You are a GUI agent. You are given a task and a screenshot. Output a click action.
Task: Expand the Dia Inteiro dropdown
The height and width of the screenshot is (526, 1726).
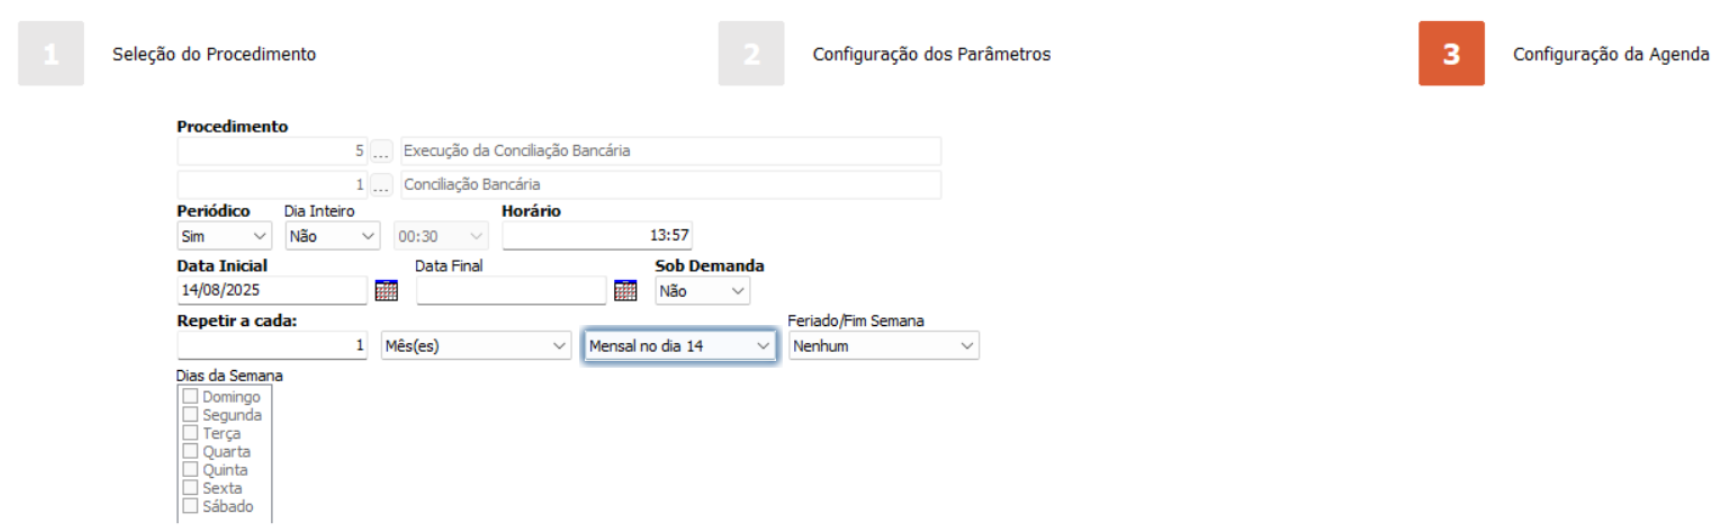point(332,237)
